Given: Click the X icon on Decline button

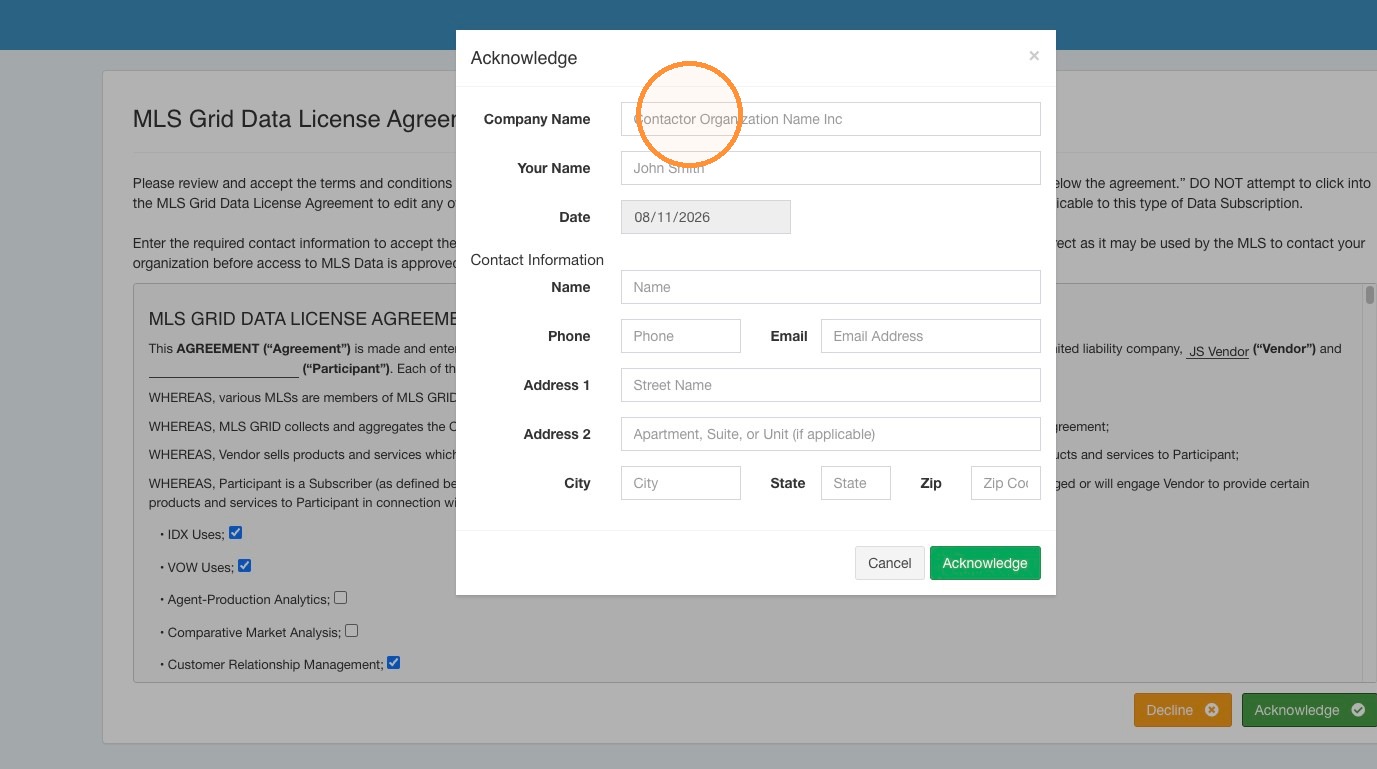Looking at the screenshot, I should 1212,710.
